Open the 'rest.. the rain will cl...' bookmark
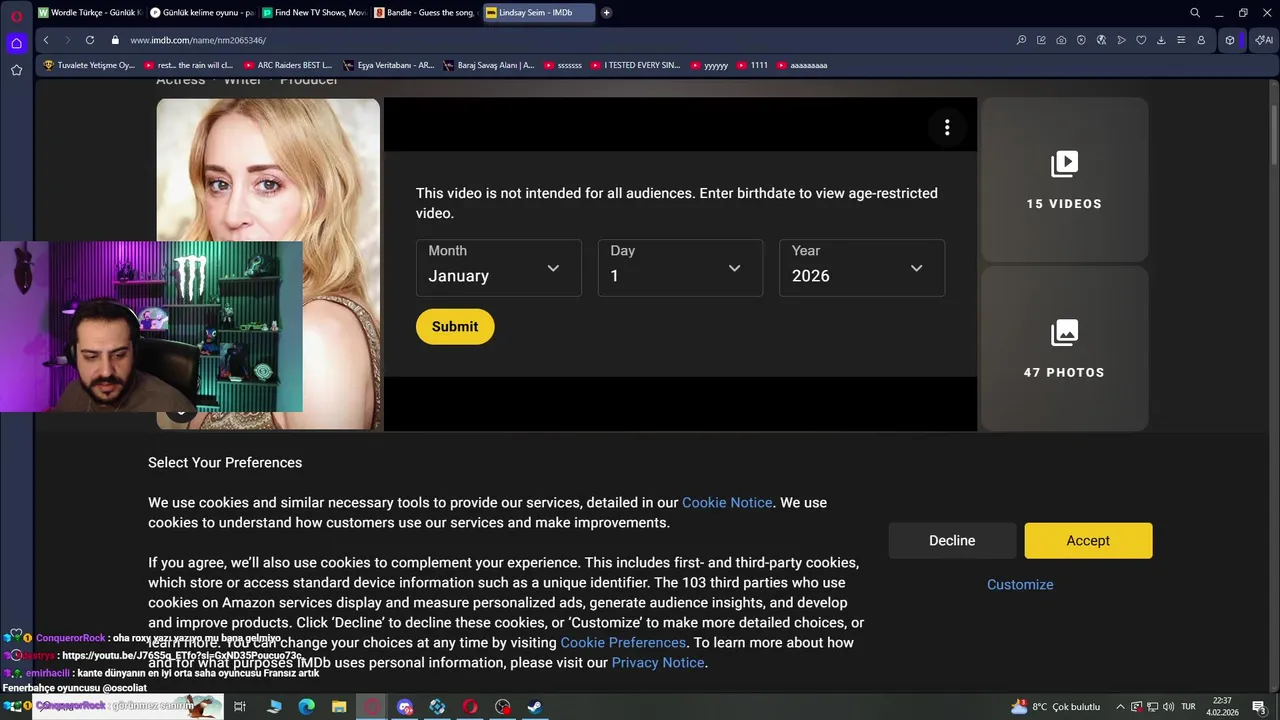 click(189, 65)
